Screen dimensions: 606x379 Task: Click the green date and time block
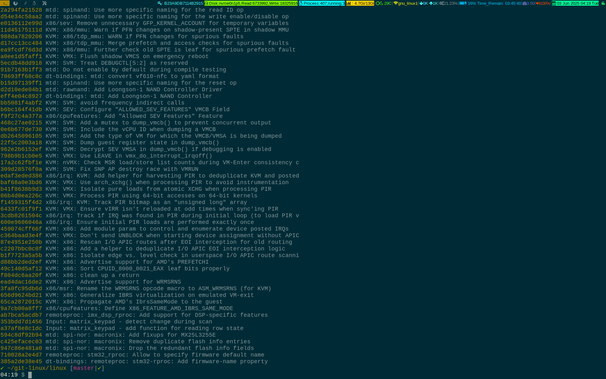[575, 3]
